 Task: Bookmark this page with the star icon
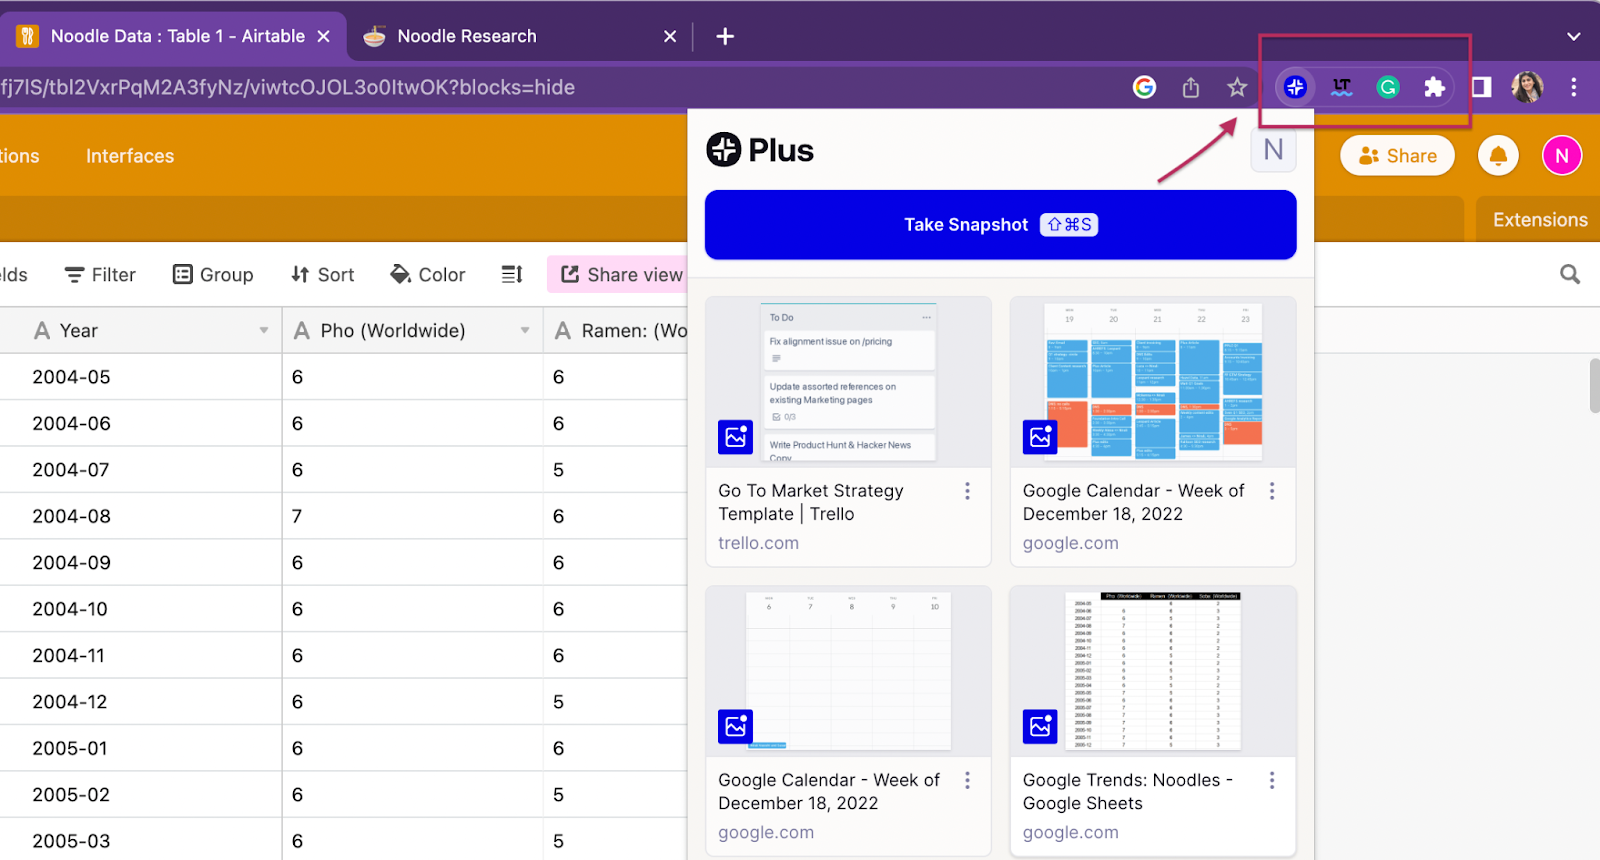pyautogui.click(x=1237, y=87)
